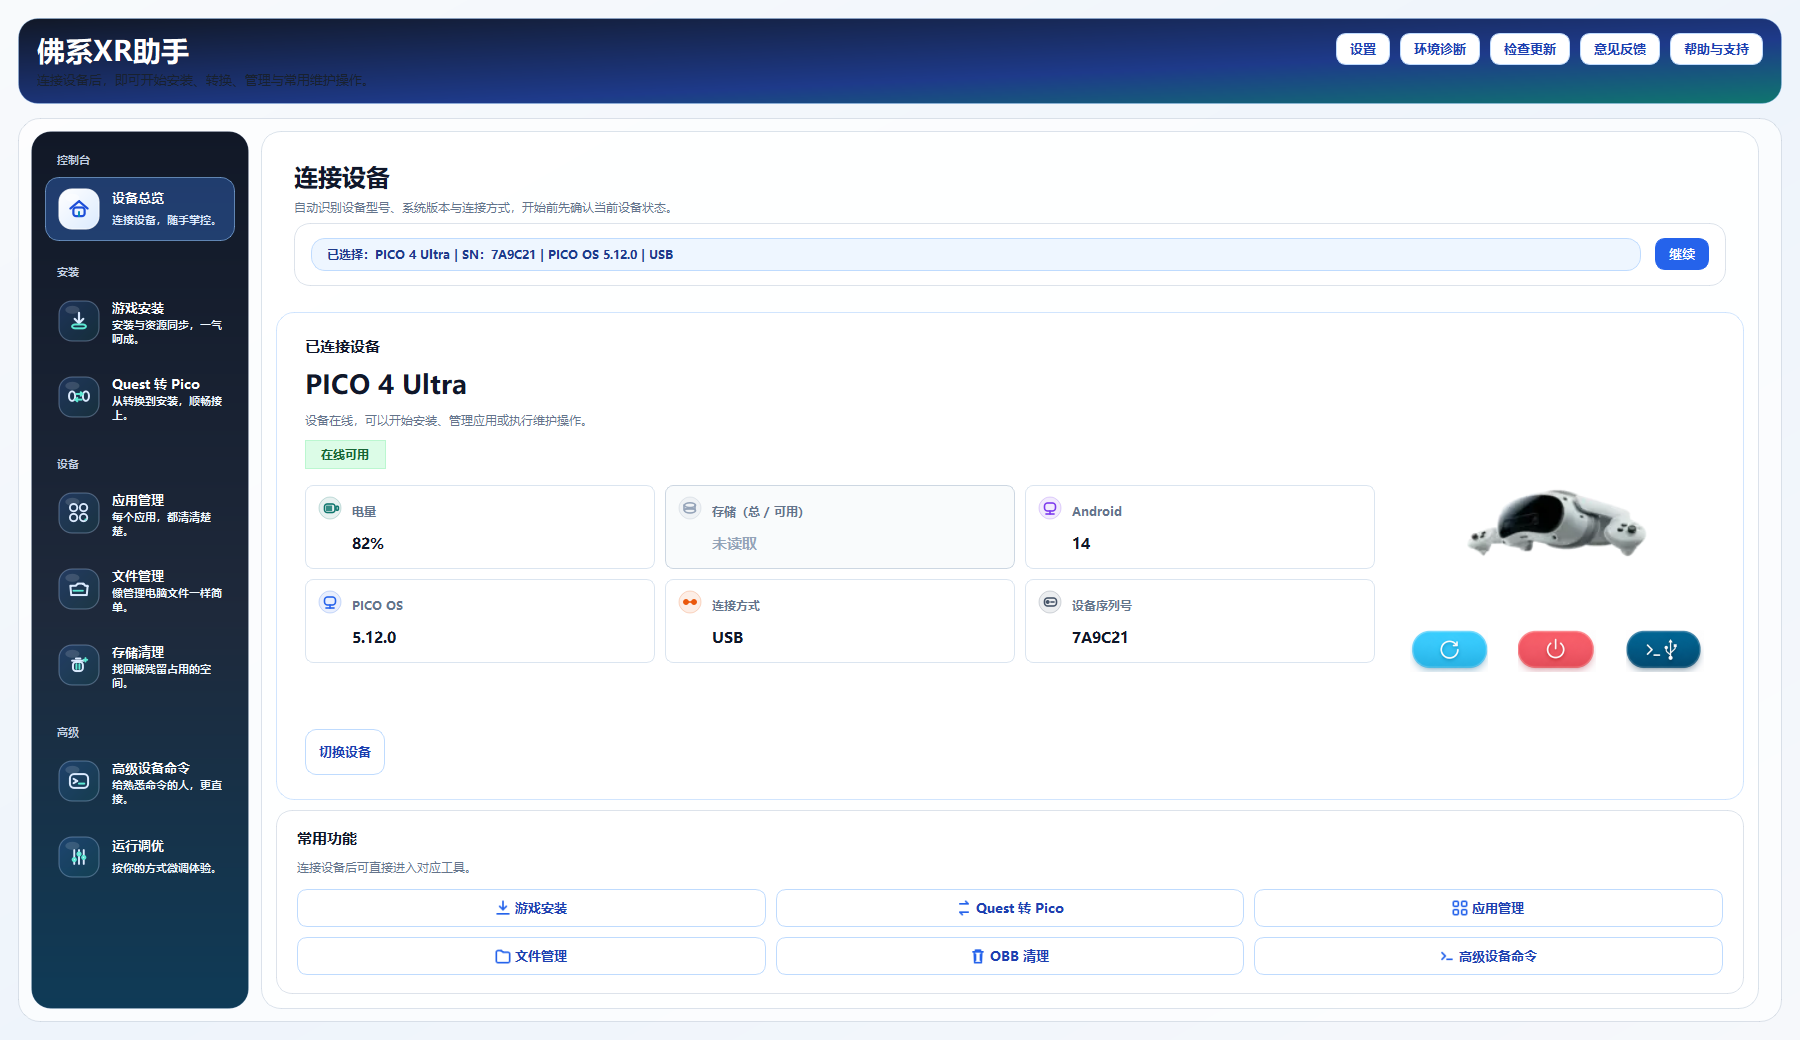Click the 佛系XR助手 app title
The width and height of the screenshot is (1800, 1040).
point(113,51)
